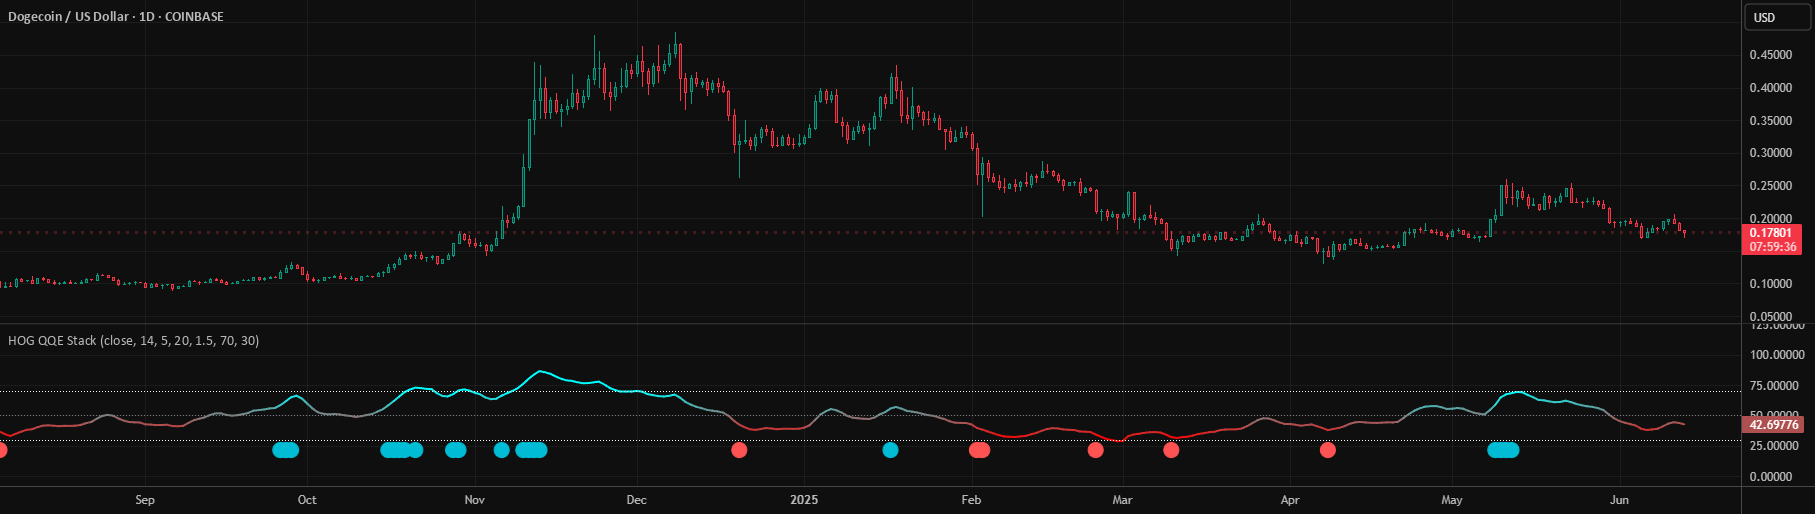Select the red signal dot in early April
The height and width of the screenshot is (514, 1815).
point(1327,450)
